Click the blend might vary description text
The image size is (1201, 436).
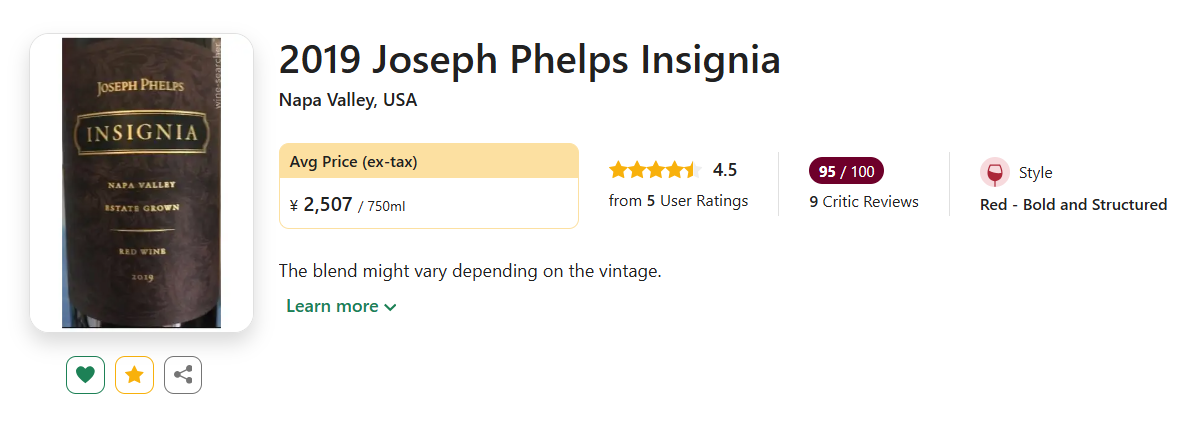pyautogui.click(x=470, y=271)
